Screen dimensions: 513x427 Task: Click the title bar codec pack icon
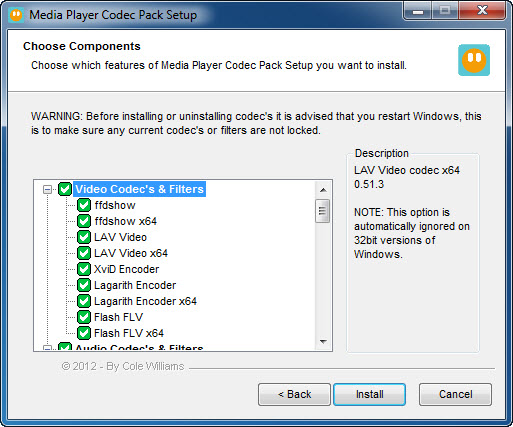(16, 15)
